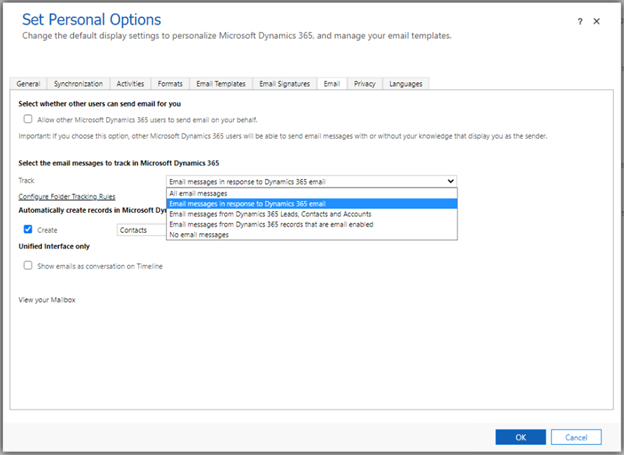624x455 pixels.
Task: Uncheck the Create records checkbox
Action: click(x=28, y=229)
